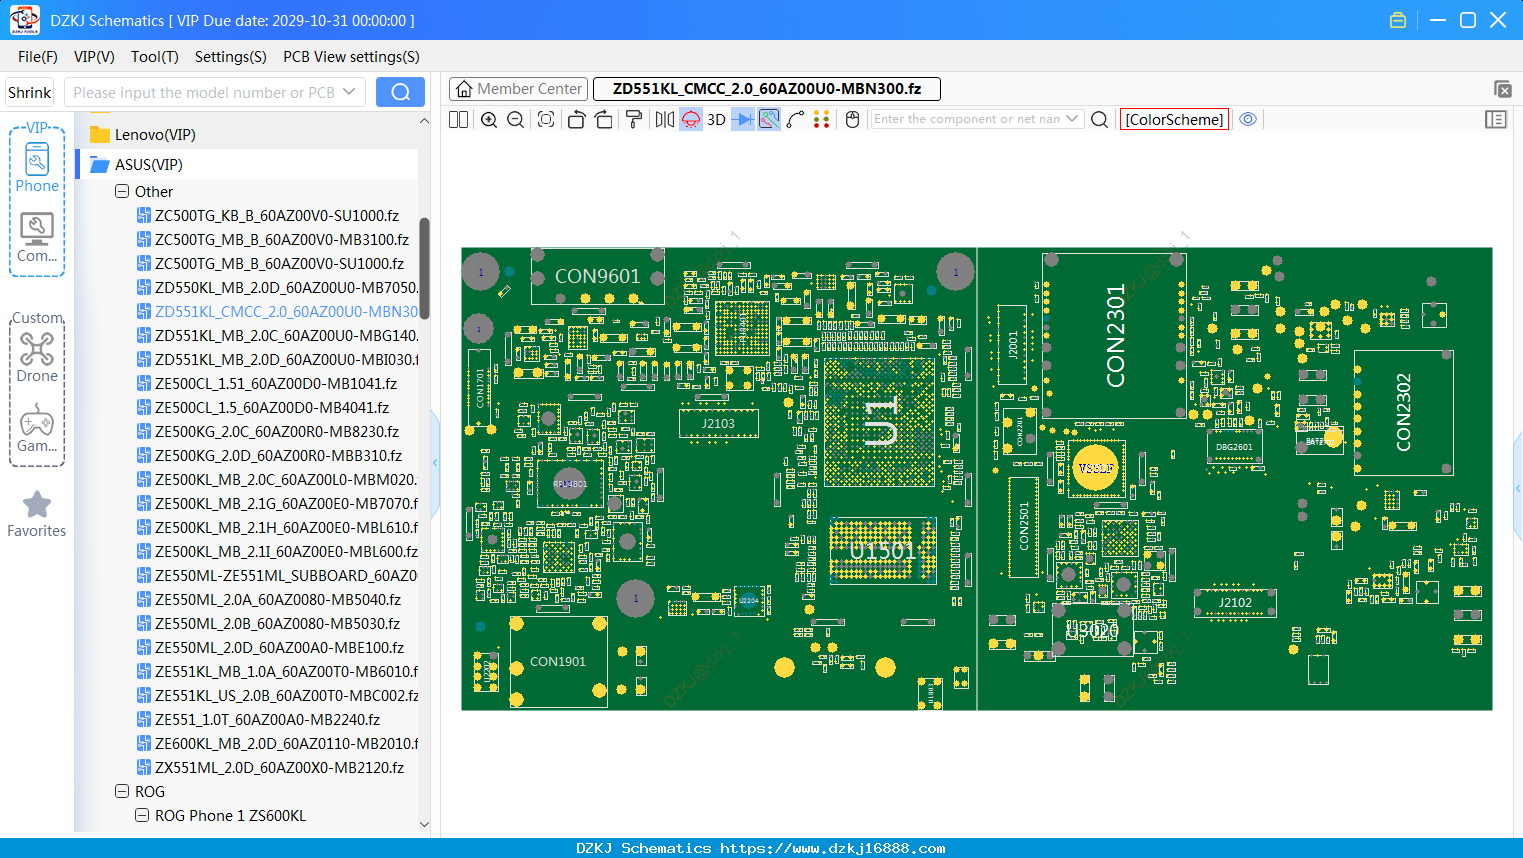Toggle the red highlighted component icon
Image resolution: width=1523 pixels, height=858 pixels.
pyautogui.click(x=691, y=119)
